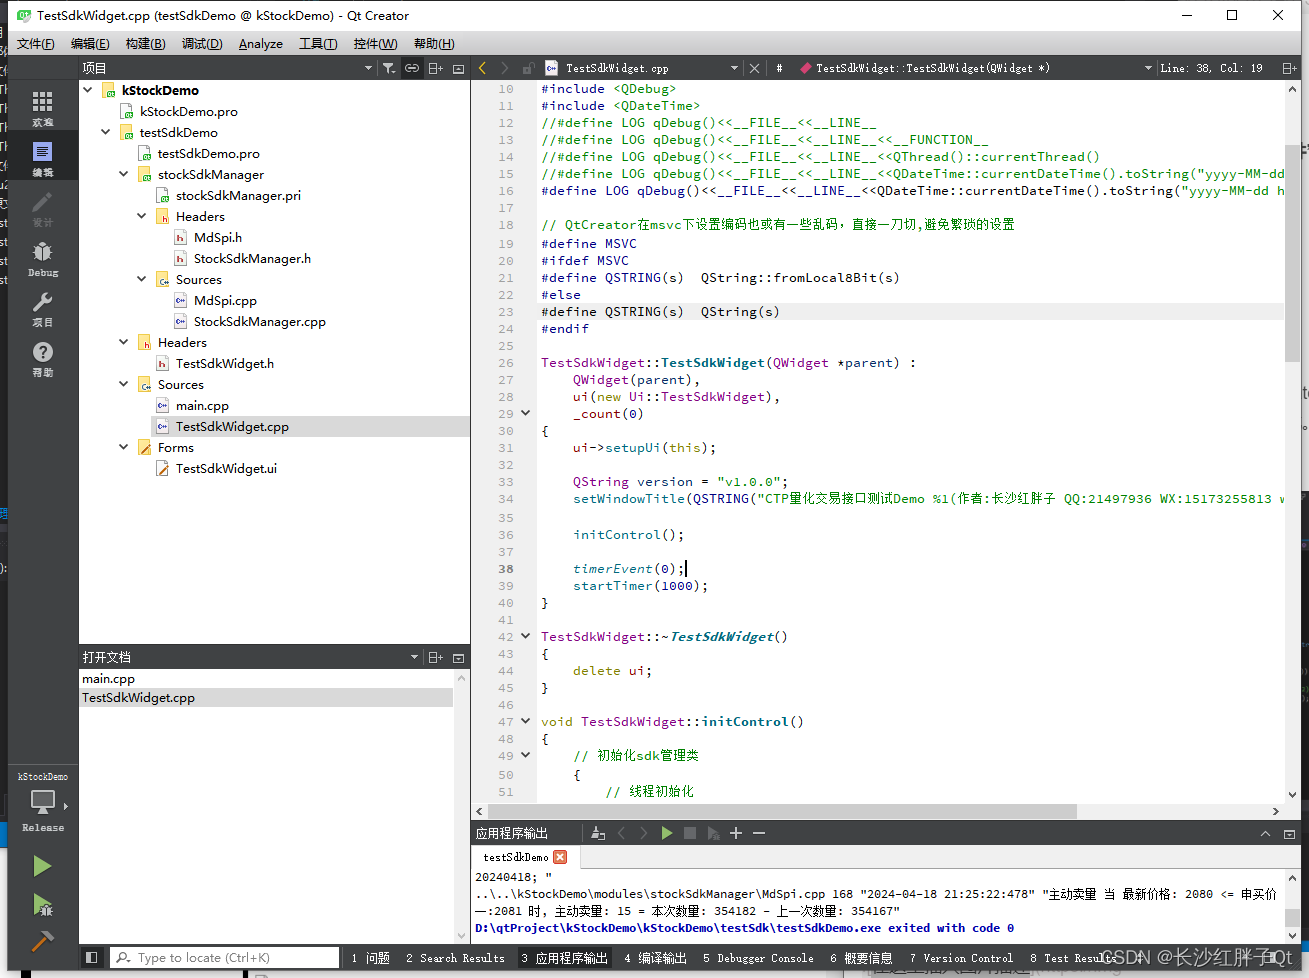Open Help mode via the question mark icon
Viewport: 1309px width, 978px height.
(42, 358)
